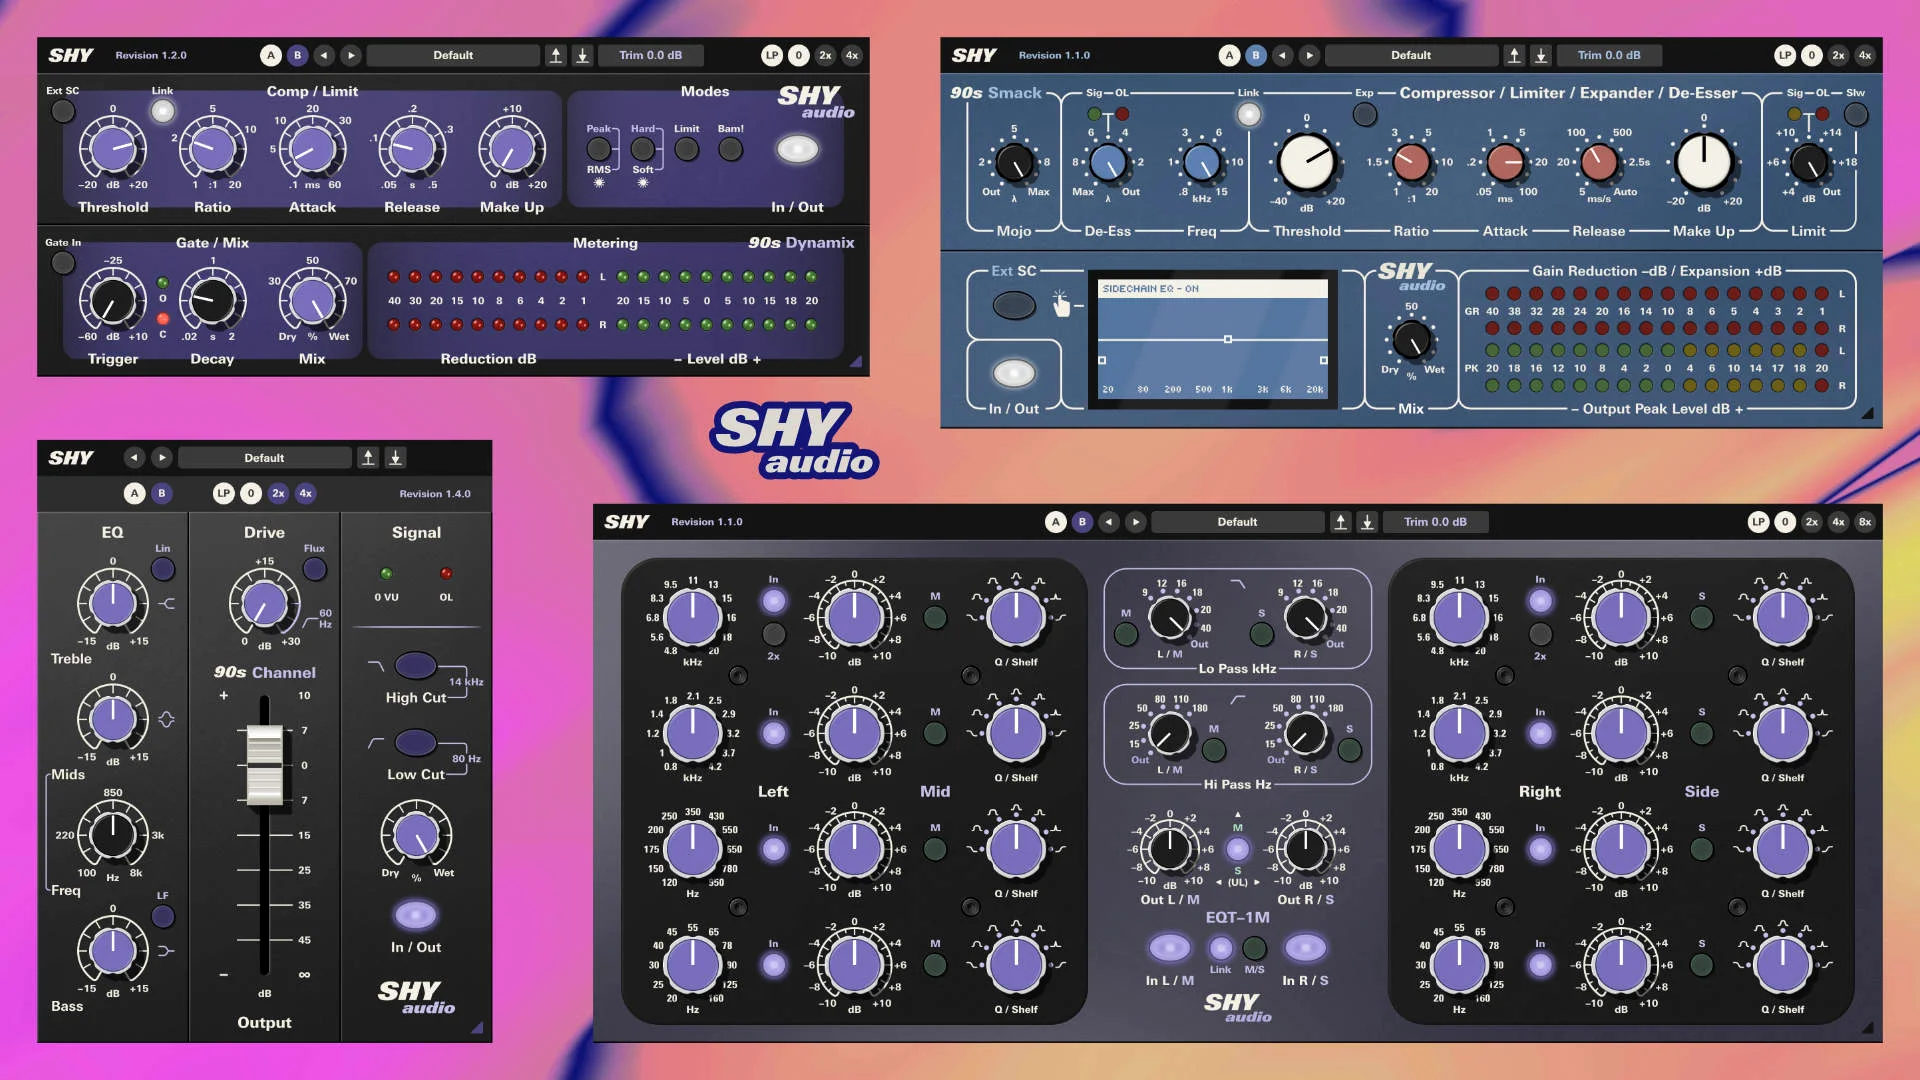The image size is (1920, 1080).
Task: Go to next preset in EQT-1M
Action: click(x=1135, y=521)
